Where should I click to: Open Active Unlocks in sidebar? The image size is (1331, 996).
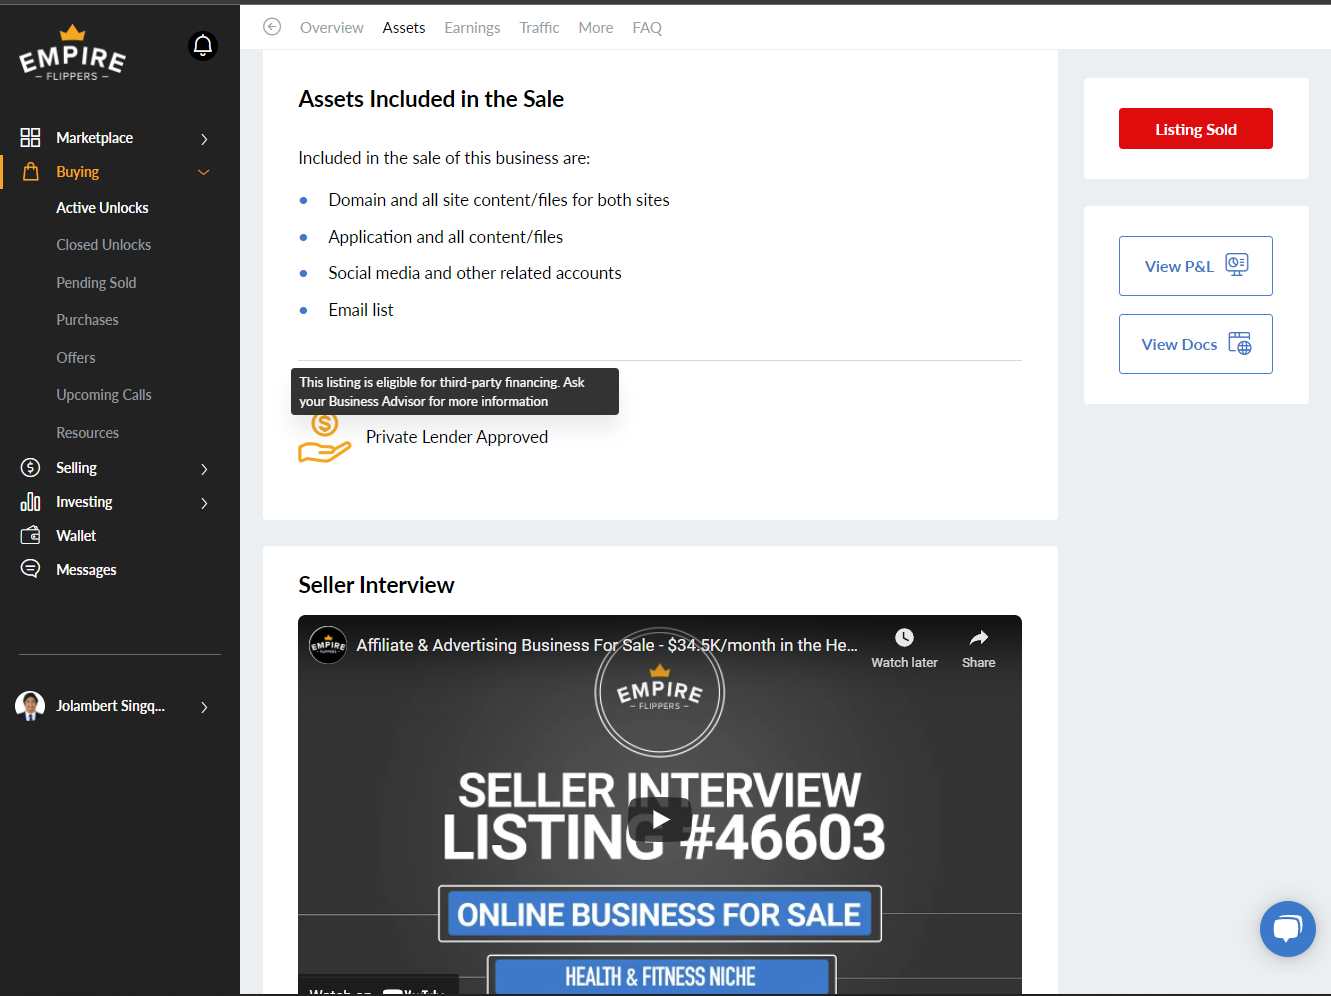coord(102,208)
